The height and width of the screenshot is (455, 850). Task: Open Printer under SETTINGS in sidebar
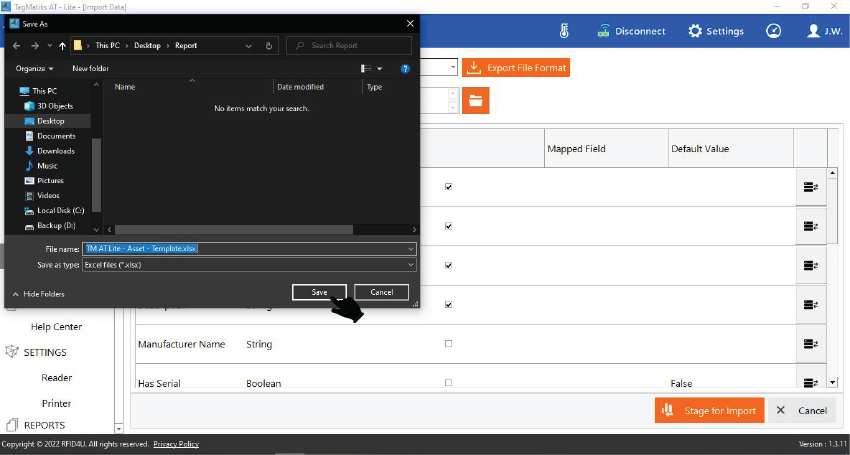click(57, 404)
